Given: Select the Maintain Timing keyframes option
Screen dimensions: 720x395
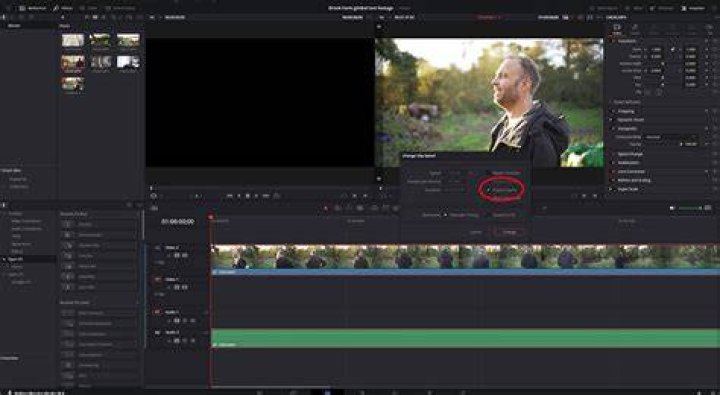Looking at the screenshot, I should (x=445, y=215).
